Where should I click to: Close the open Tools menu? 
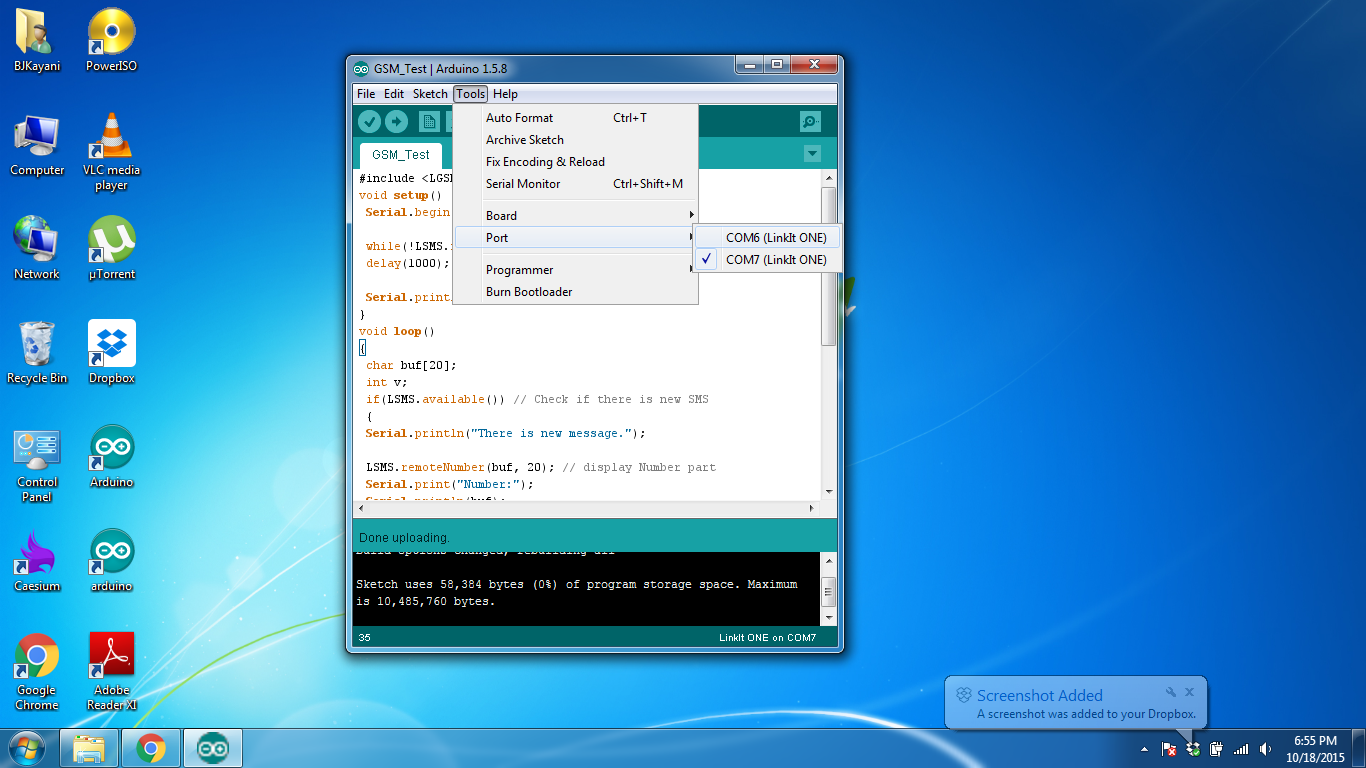(x=470, y=94)
